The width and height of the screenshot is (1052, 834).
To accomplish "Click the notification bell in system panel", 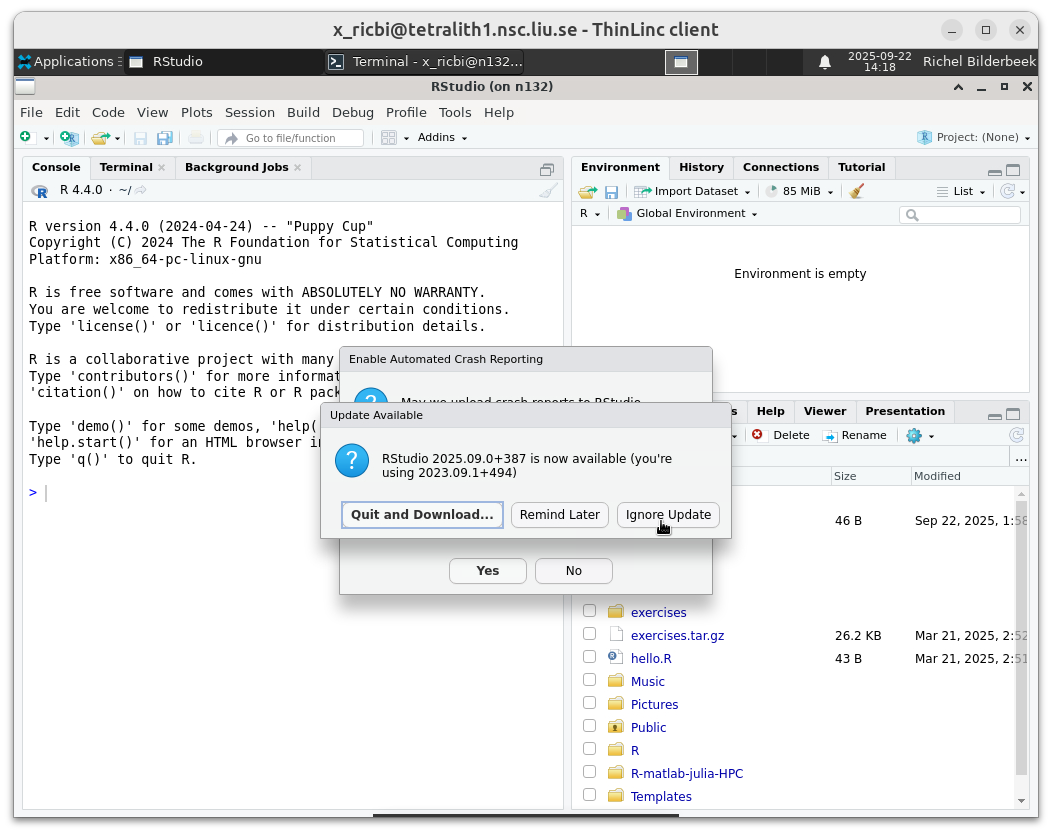I will (825, 62).
